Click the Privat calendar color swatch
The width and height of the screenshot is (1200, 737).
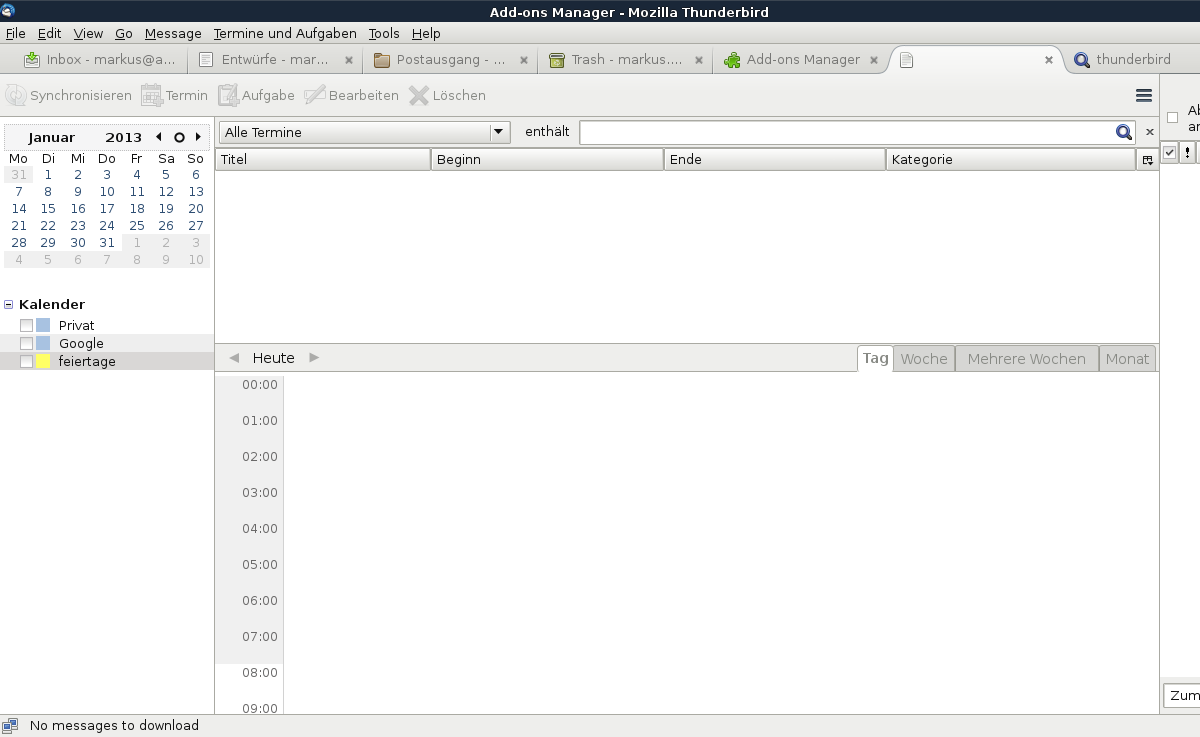tap(43, 325)
